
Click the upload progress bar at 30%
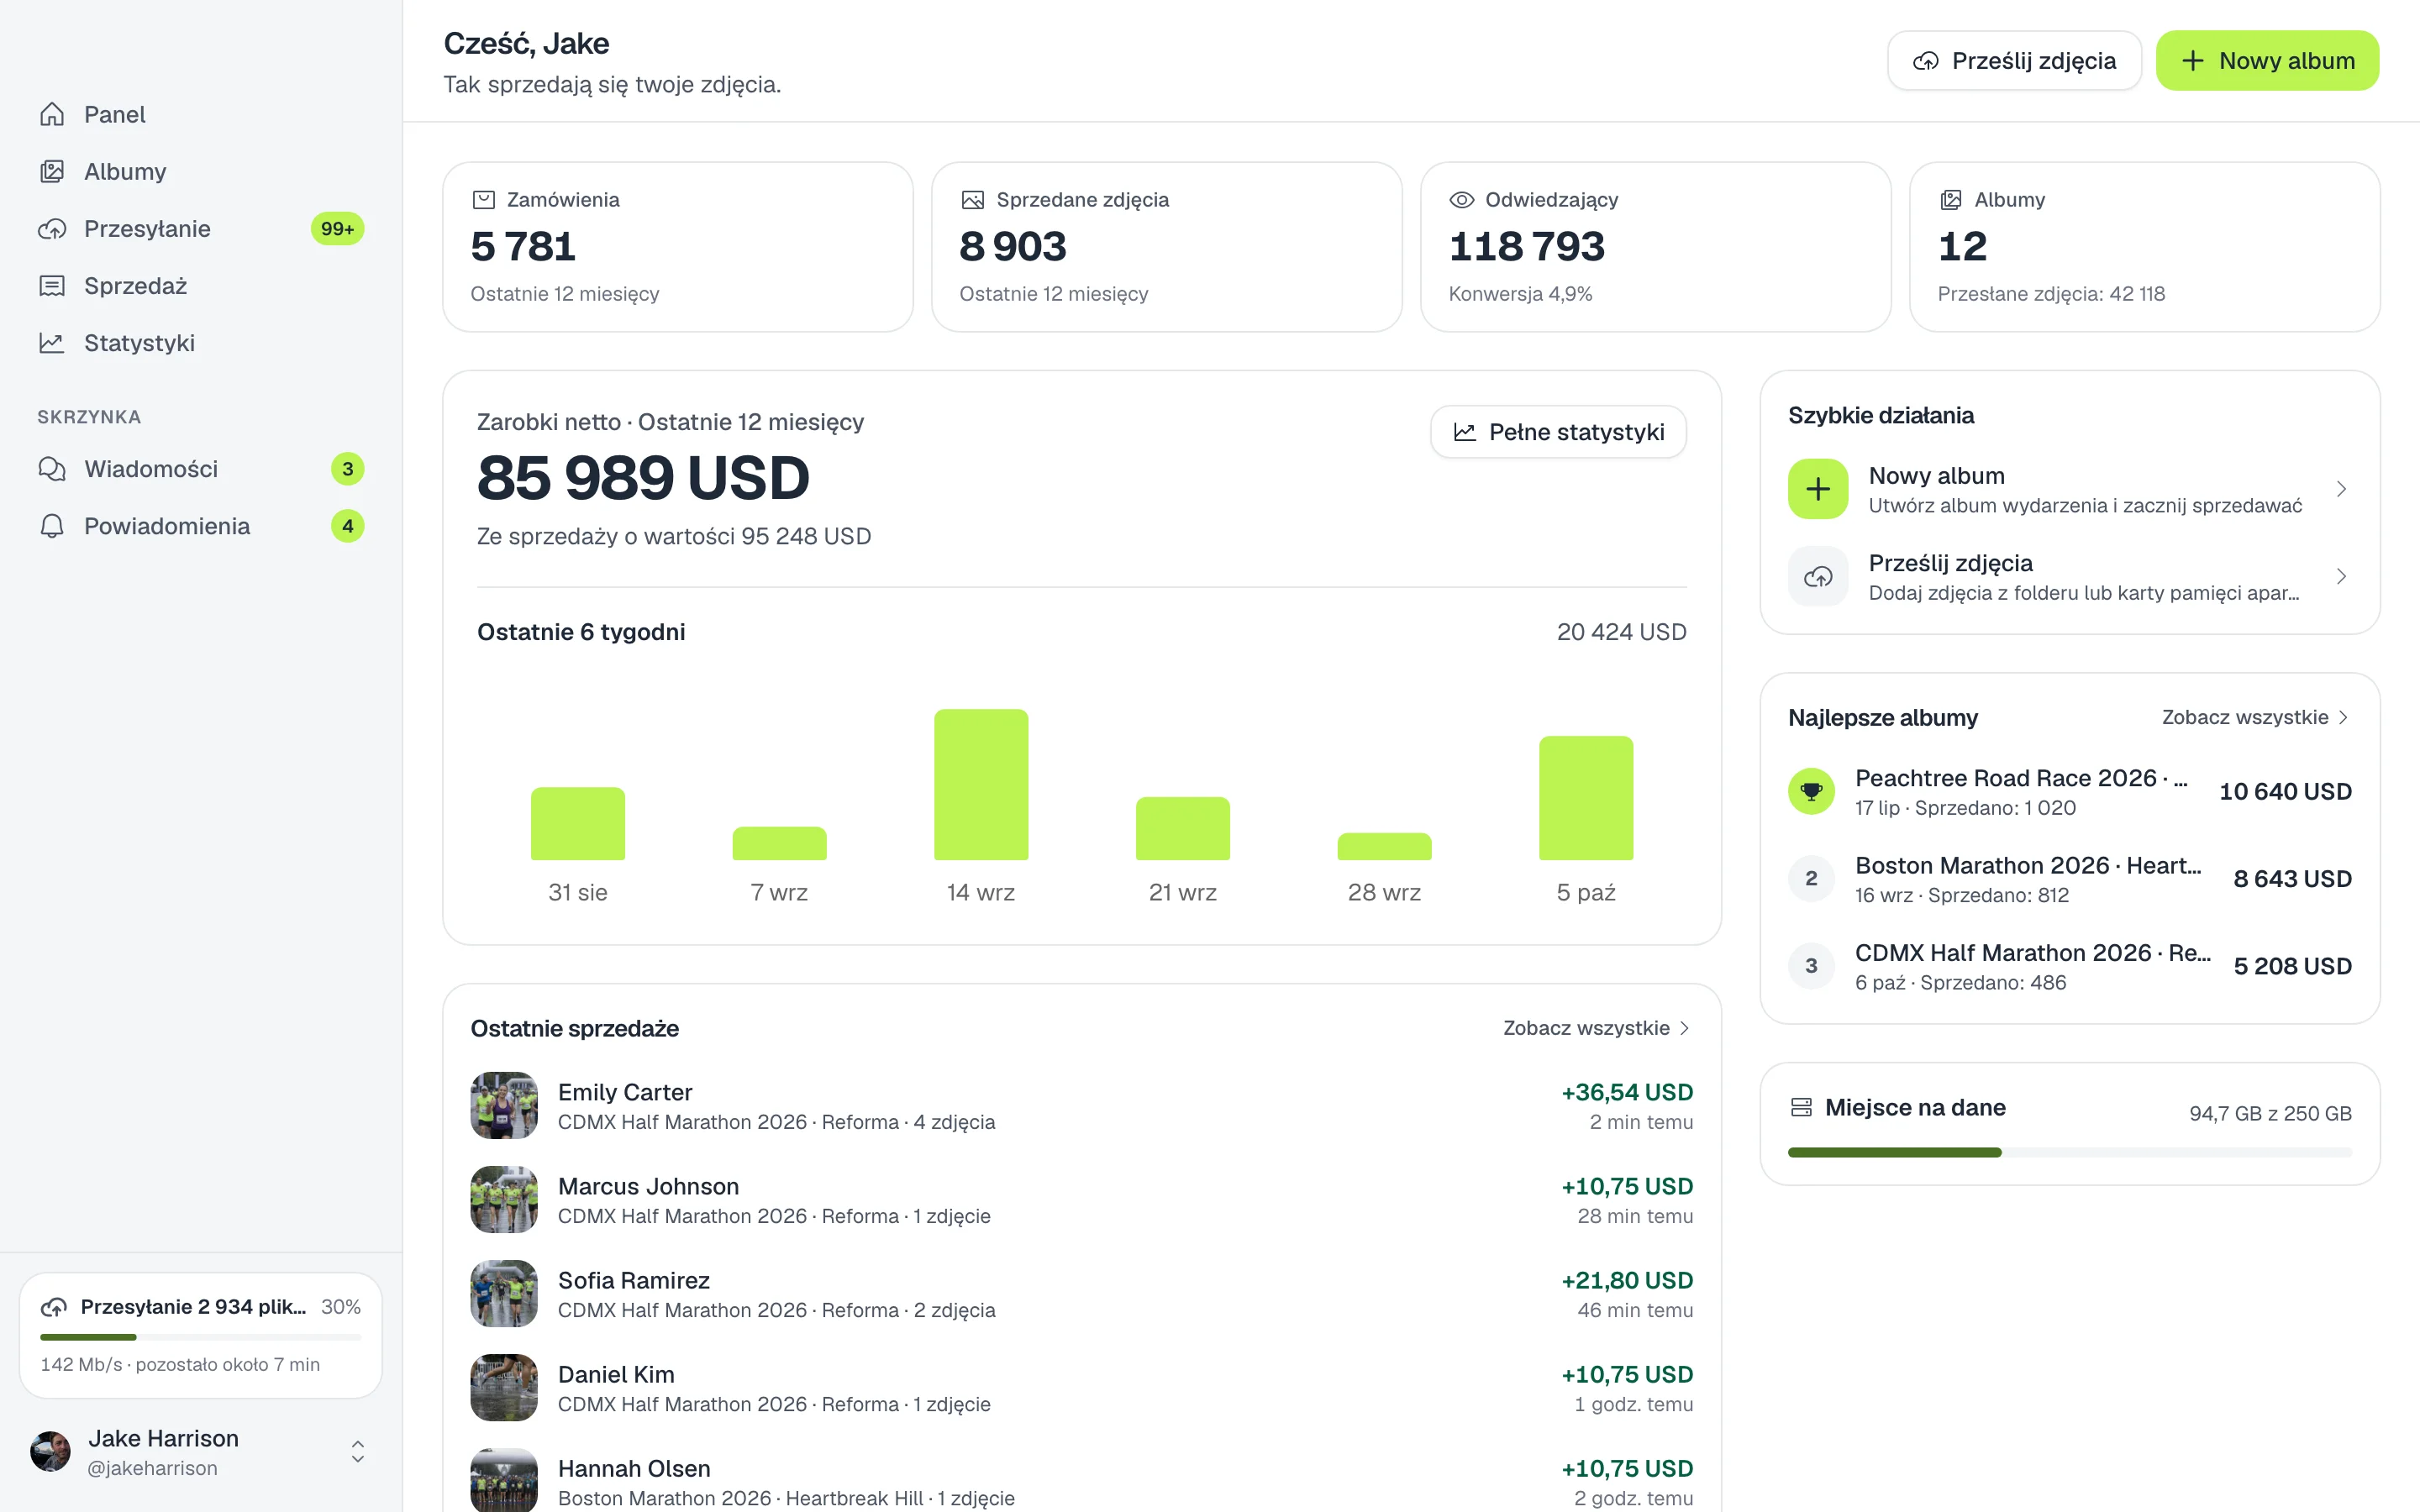200,1337
